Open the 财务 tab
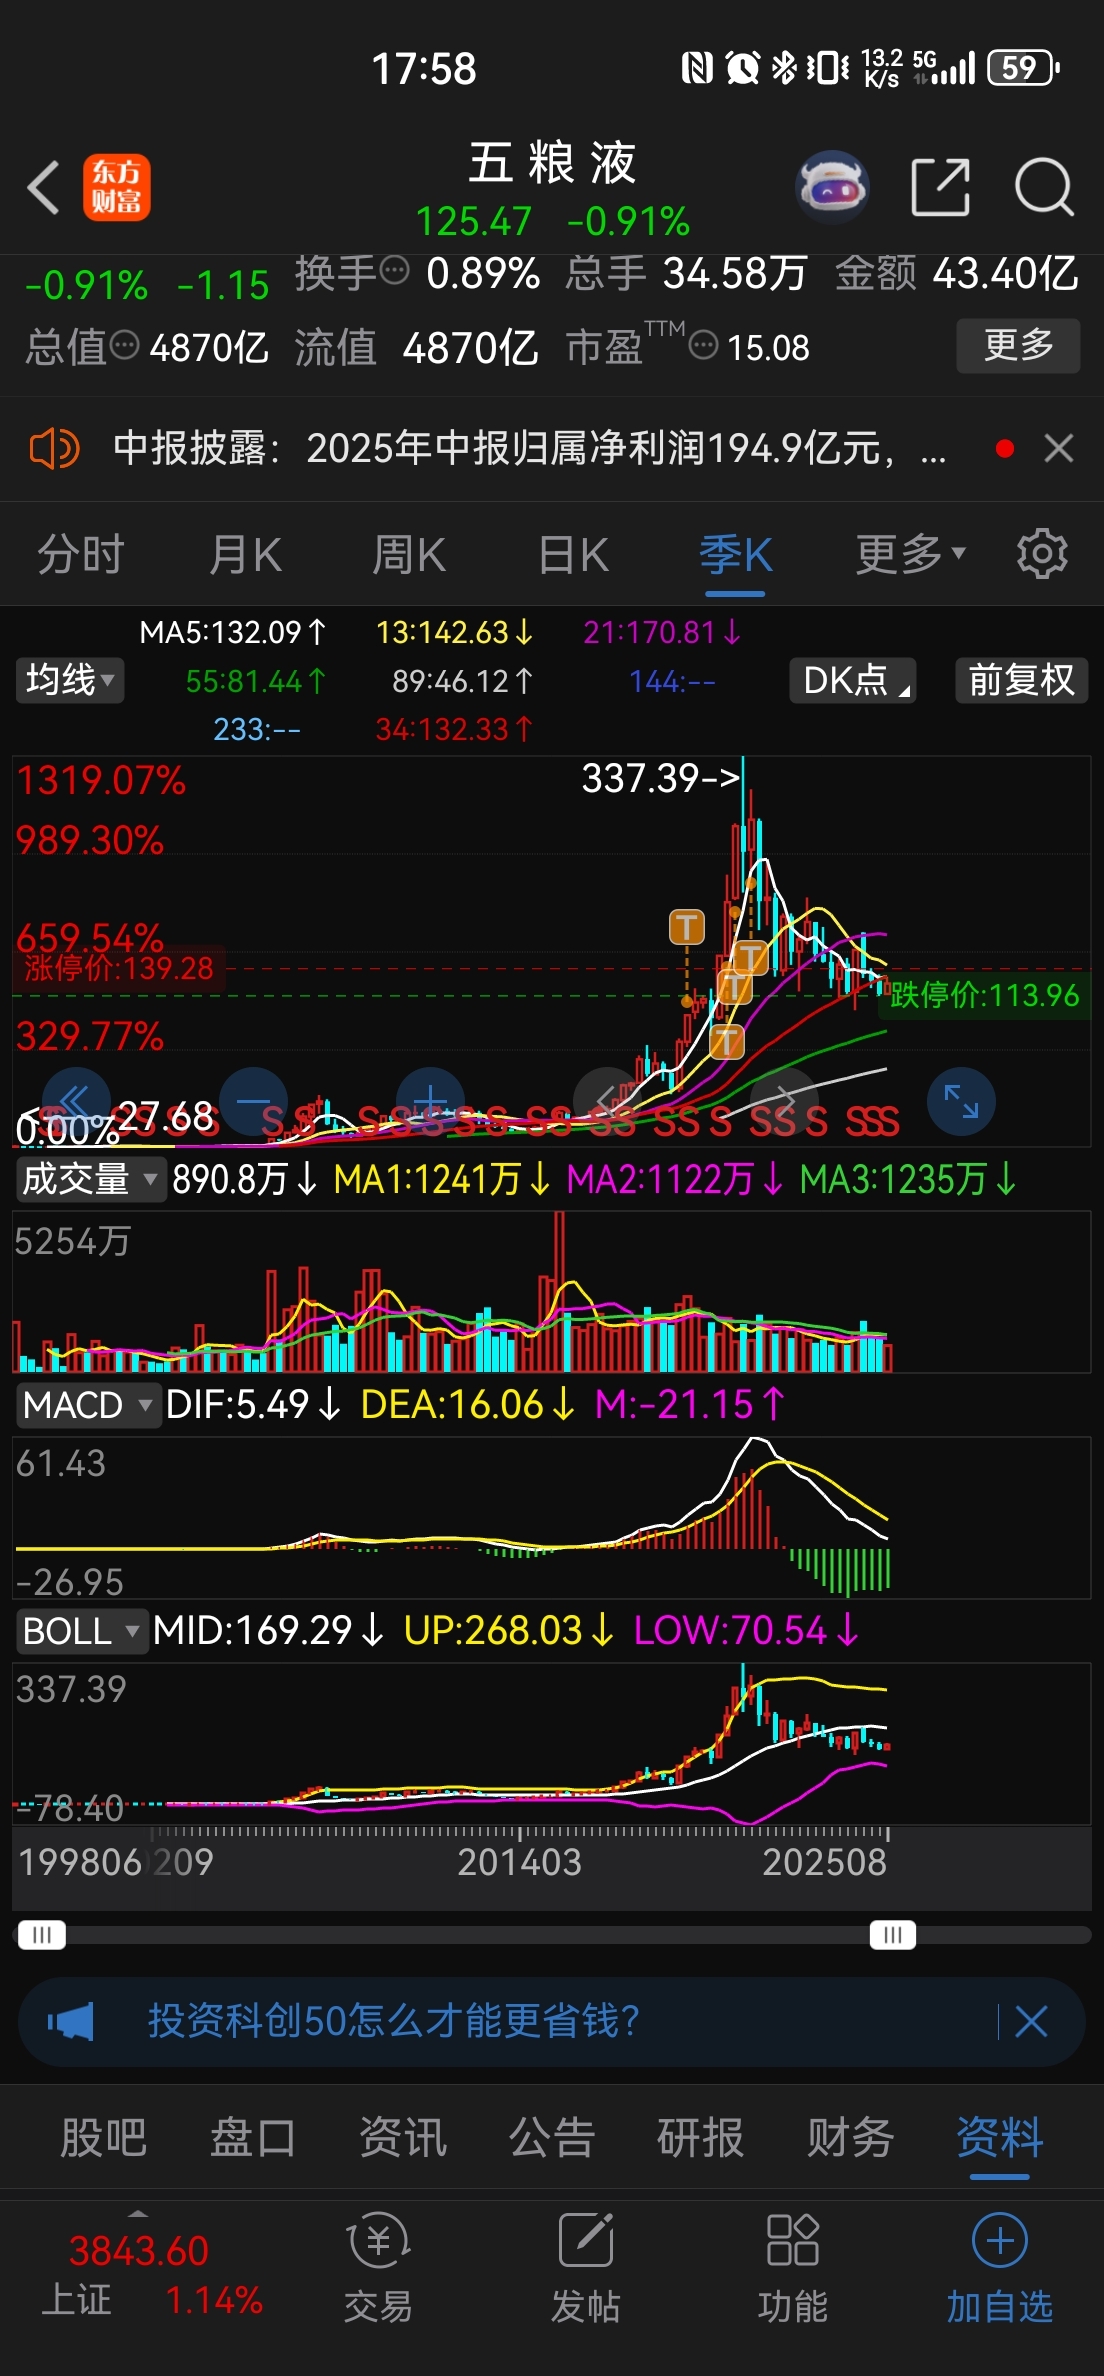 point(851,2139)
